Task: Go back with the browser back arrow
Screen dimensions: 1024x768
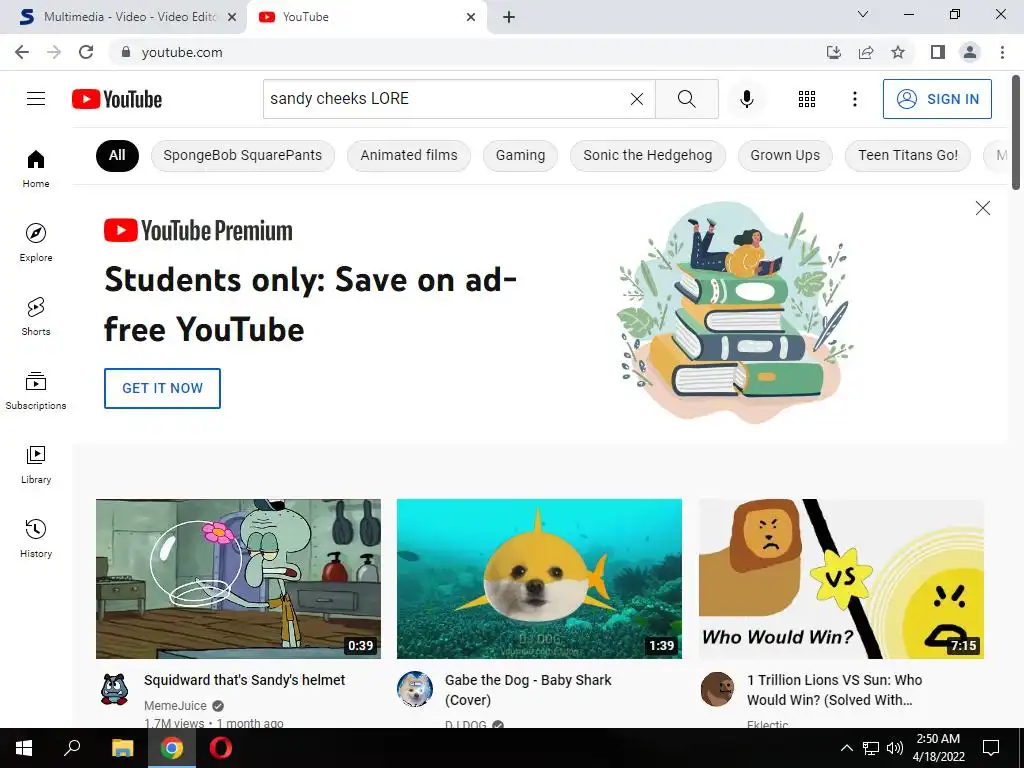Action: tap(22, 52)
